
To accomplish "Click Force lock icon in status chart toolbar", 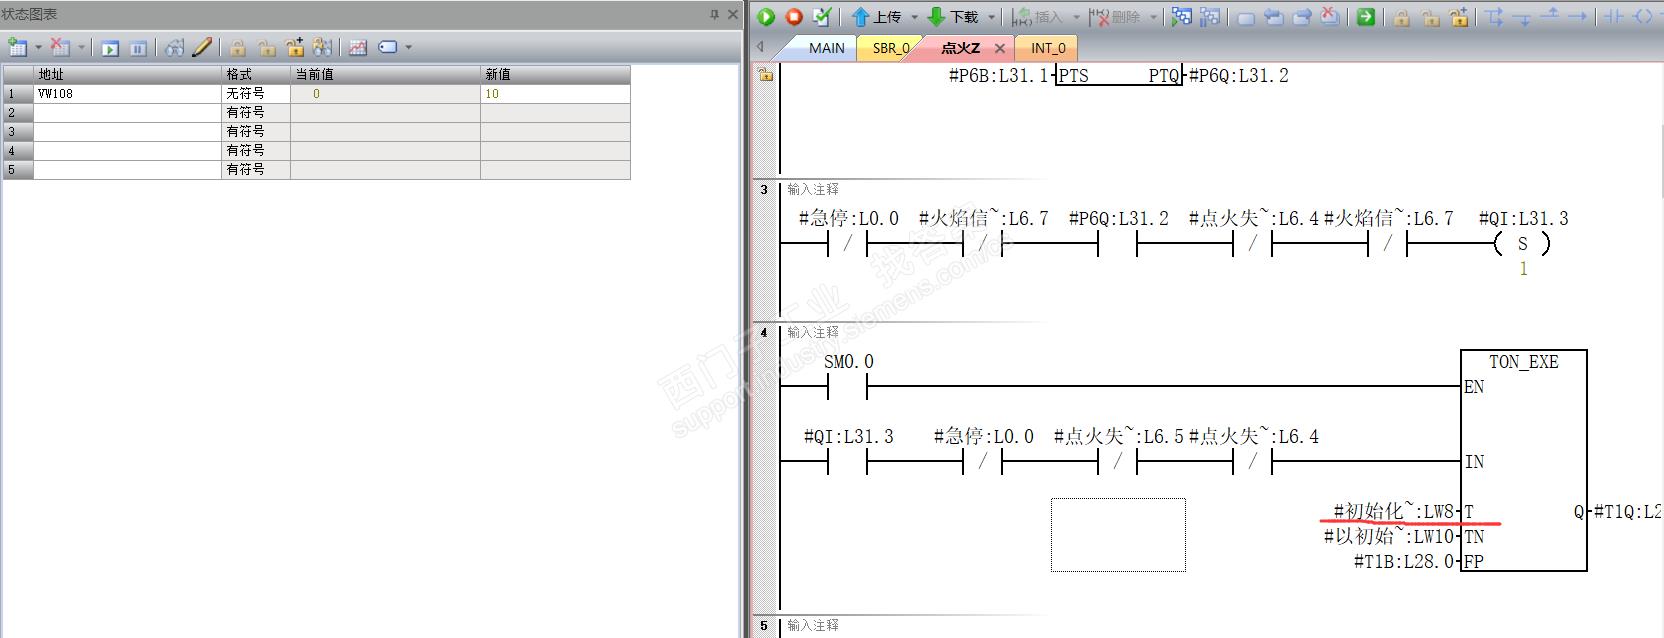I will [x=238, y=47].
